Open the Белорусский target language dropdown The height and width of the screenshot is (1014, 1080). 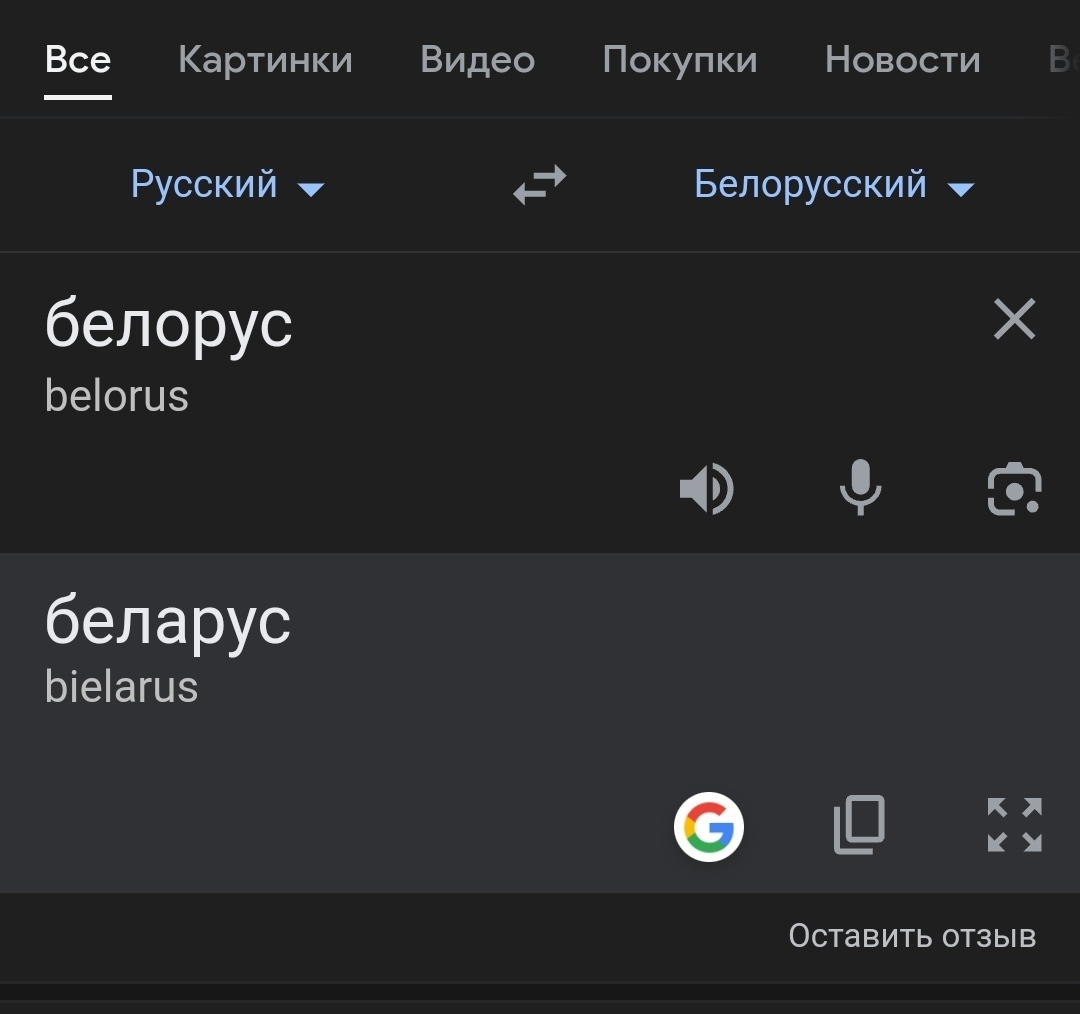tap(811, 185)
